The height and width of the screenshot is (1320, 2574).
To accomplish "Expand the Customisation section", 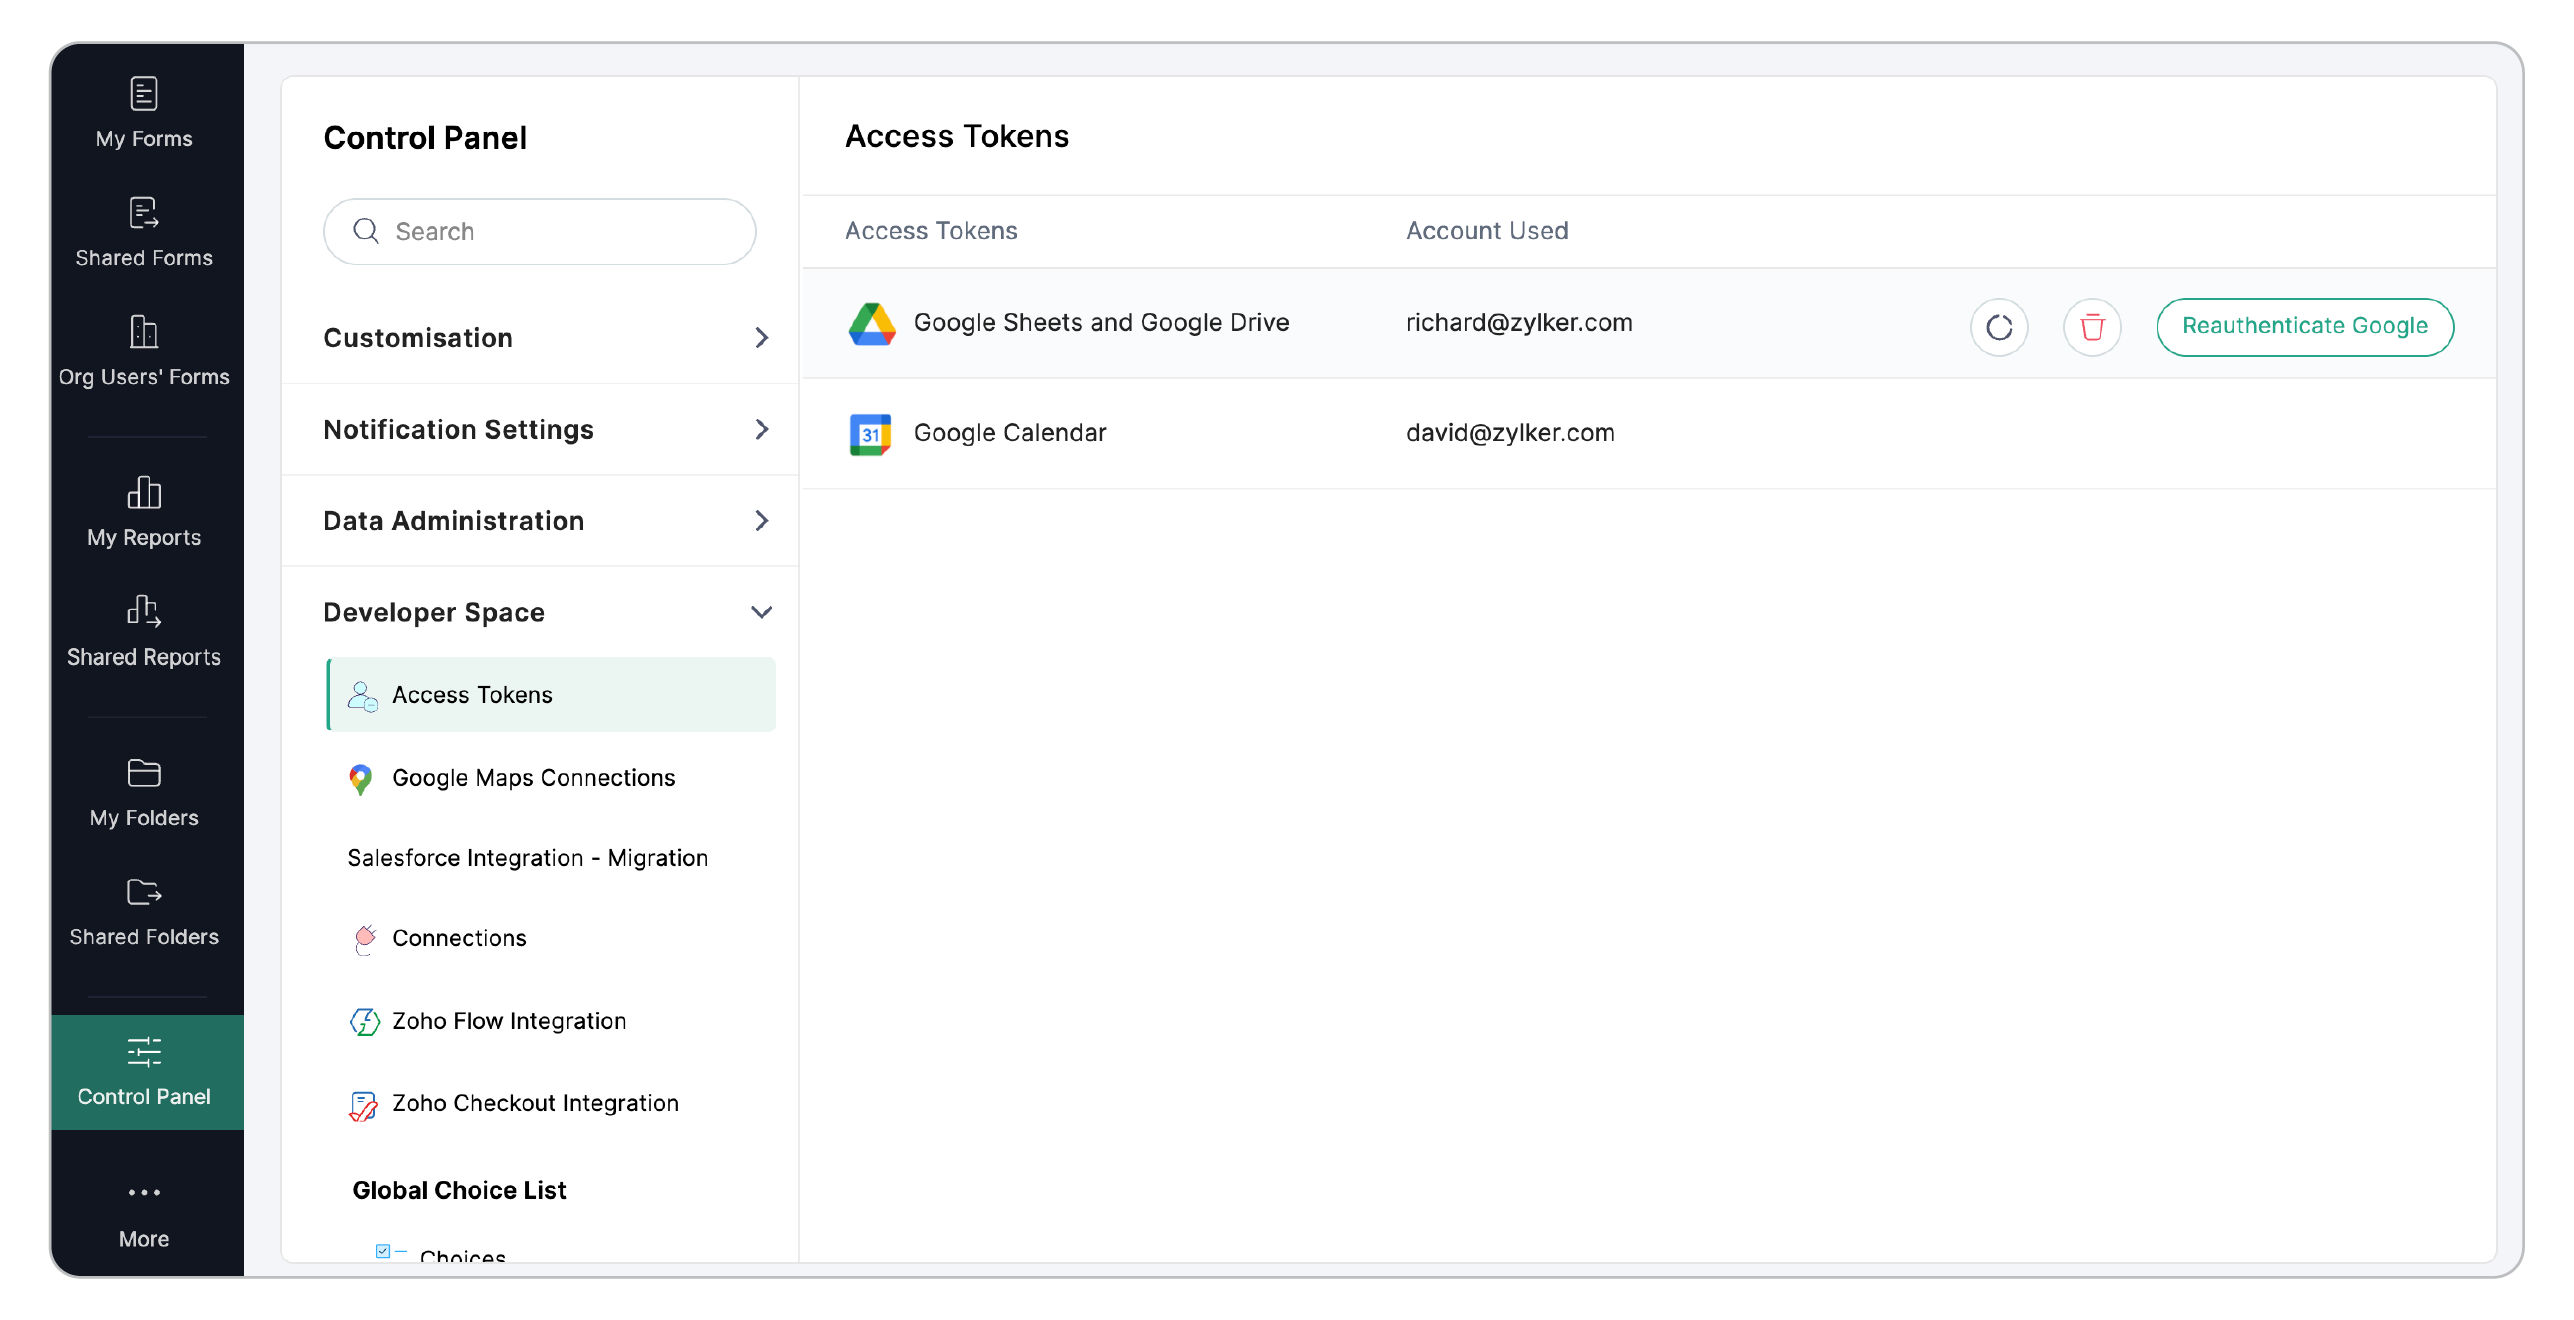I will coord(545,338).
